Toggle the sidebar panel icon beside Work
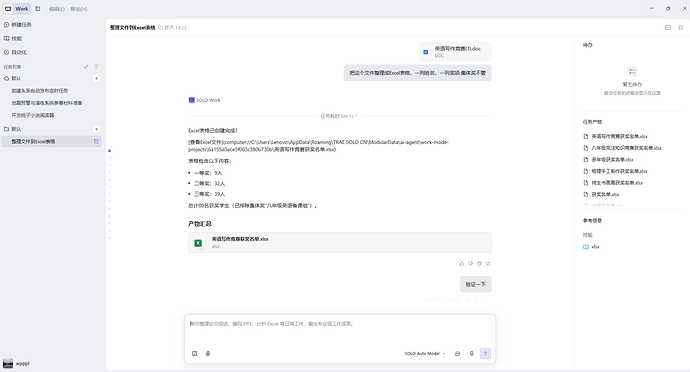This screenshot has height=372, width=690. tap(38, 8)
